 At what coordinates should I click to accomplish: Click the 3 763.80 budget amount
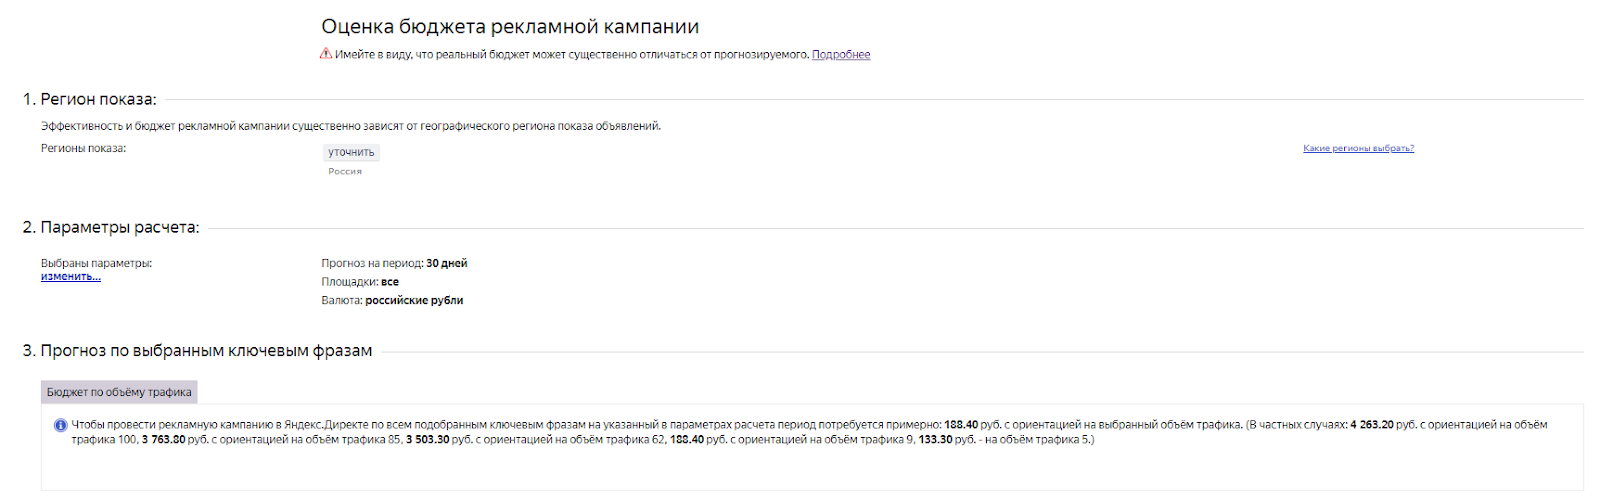click(164, 440)
